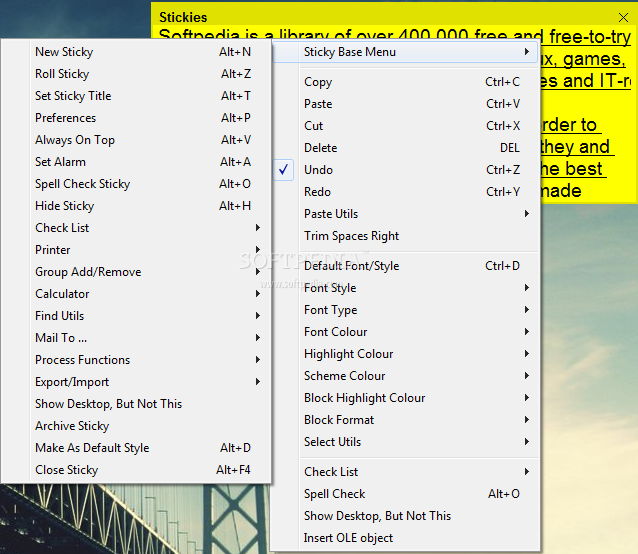
Task: Choose Trim Spaces Right
Action: pos(406,236)
